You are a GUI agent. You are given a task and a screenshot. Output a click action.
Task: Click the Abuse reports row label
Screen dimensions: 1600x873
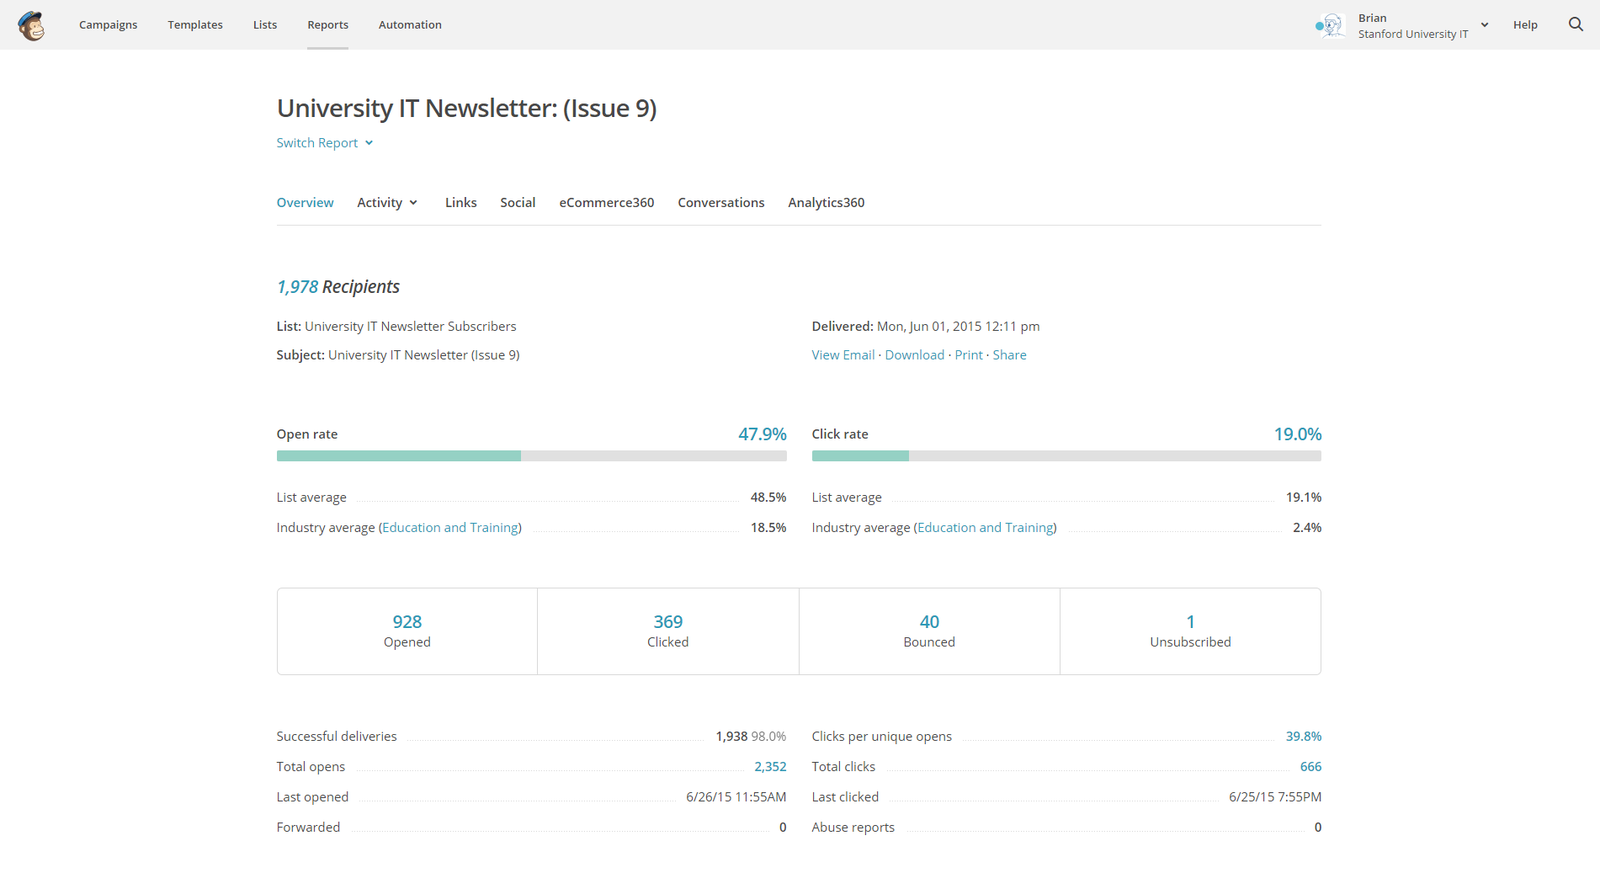coord(853,827)
